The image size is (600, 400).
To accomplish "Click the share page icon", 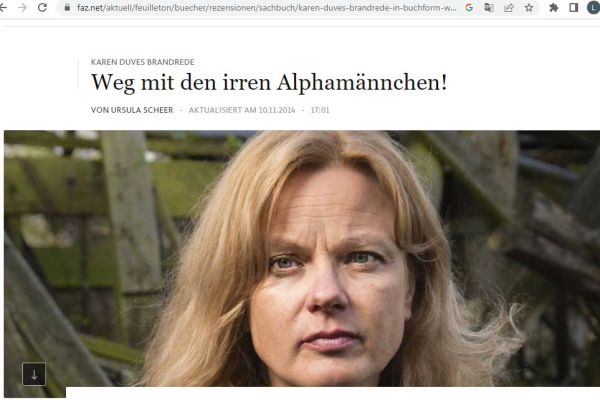I will click(x=509, y=7).
